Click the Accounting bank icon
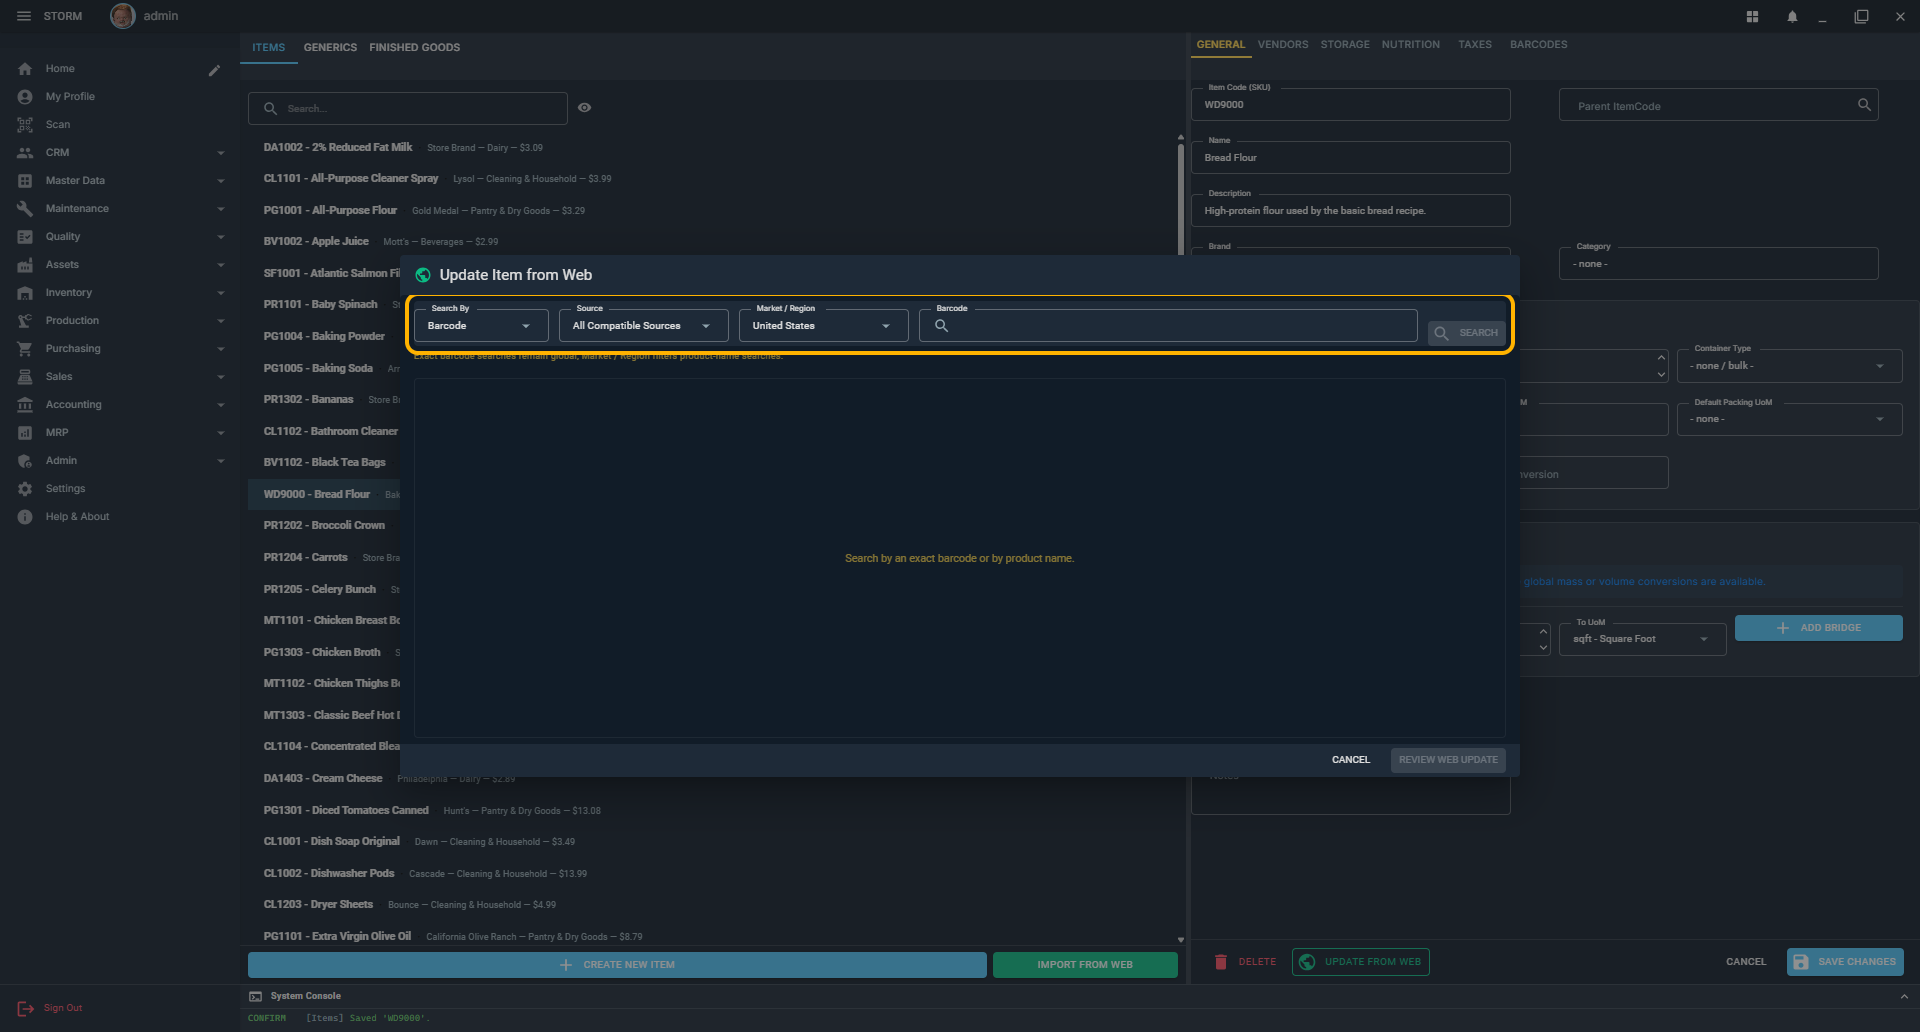Screen dimensions: 1920x1032 click(x=25, y=405)
